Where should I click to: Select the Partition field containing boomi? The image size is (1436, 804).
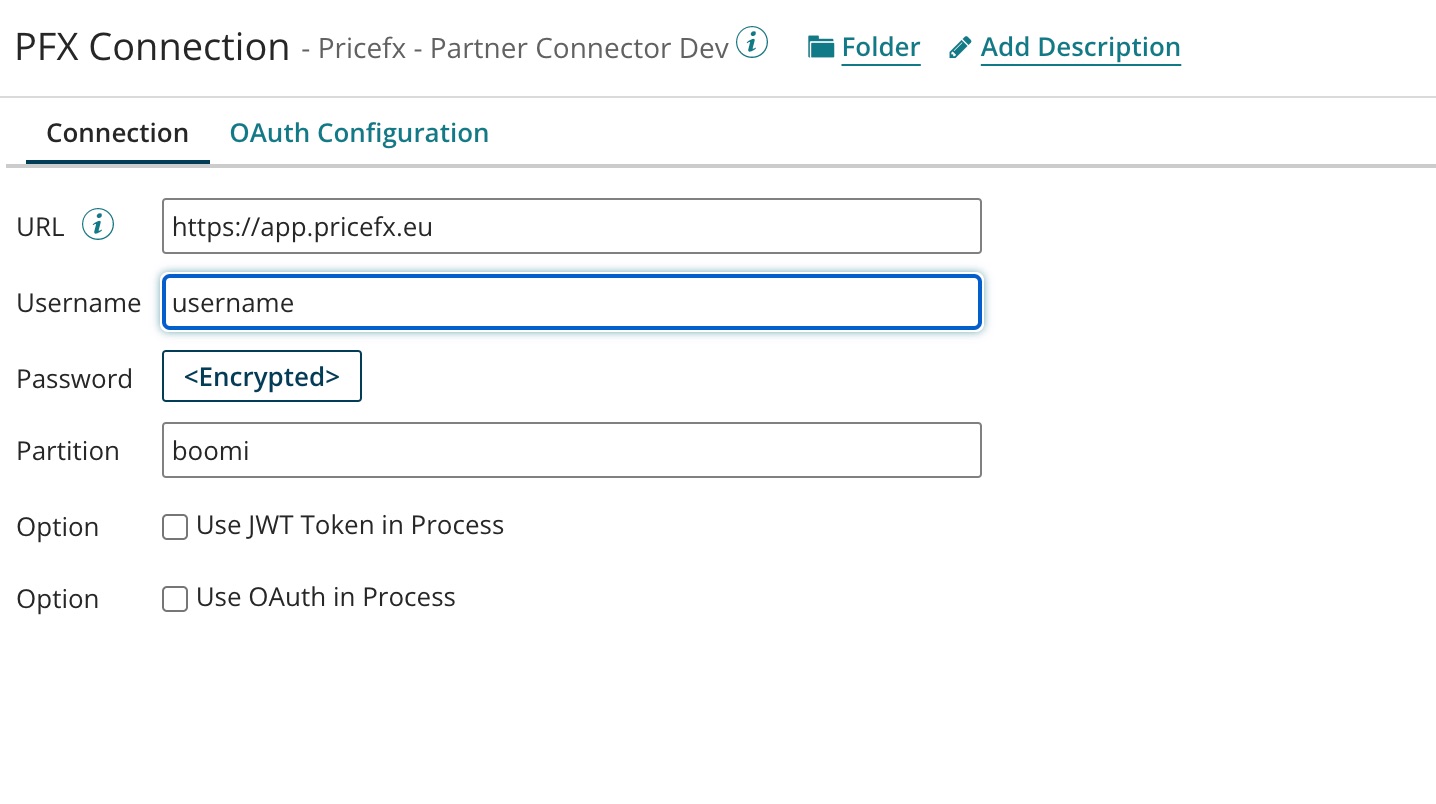[x=571, y=450]
